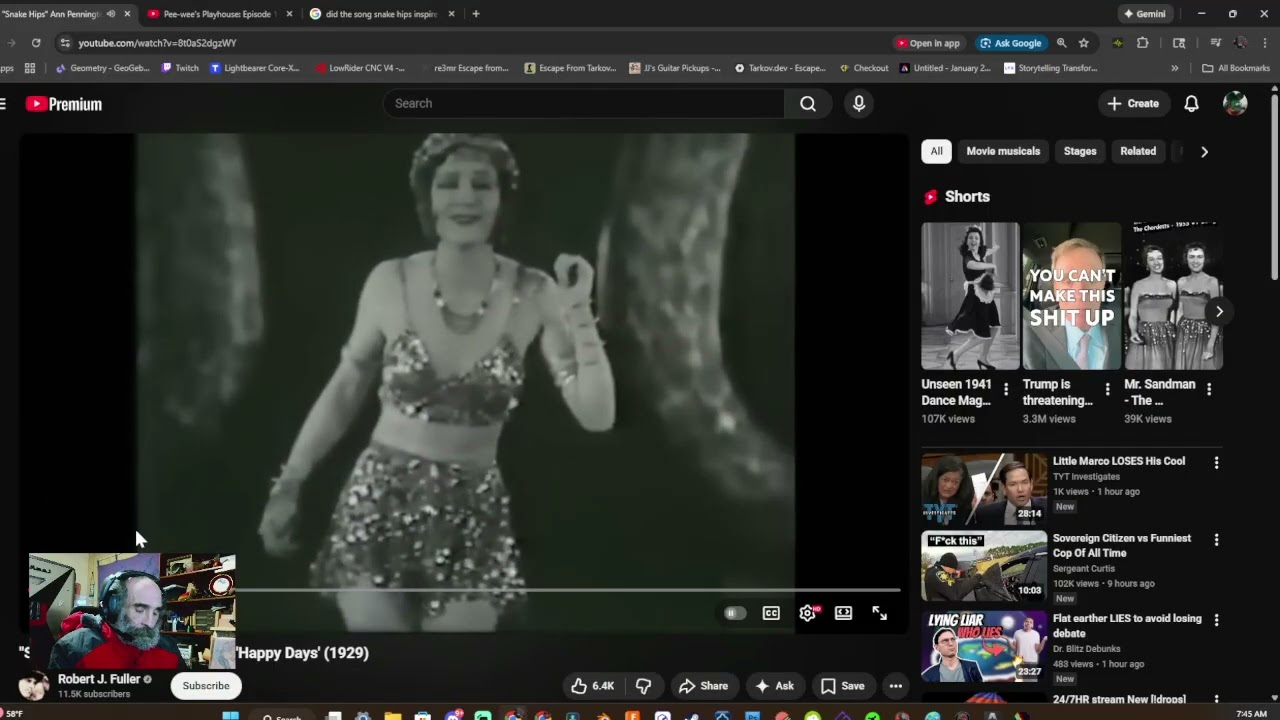Open a new browser tab
Image resolution: width=1280 pixels, height=720 pixels.
pyautogui.click(x=476, y=14)
